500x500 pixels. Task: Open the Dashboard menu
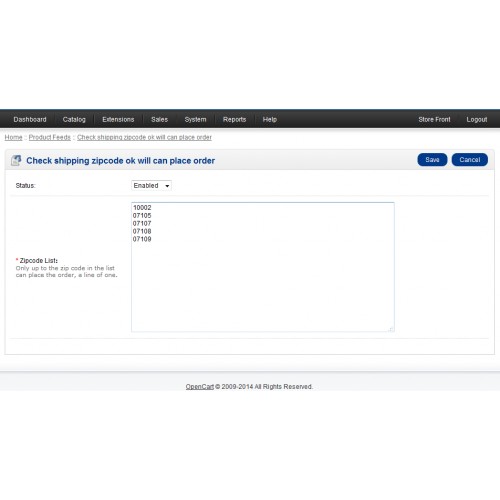coord(30,119)
